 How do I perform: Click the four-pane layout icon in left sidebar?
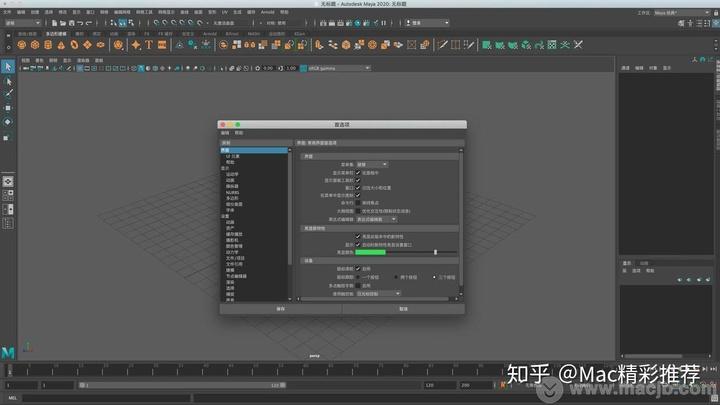(8, 195)
